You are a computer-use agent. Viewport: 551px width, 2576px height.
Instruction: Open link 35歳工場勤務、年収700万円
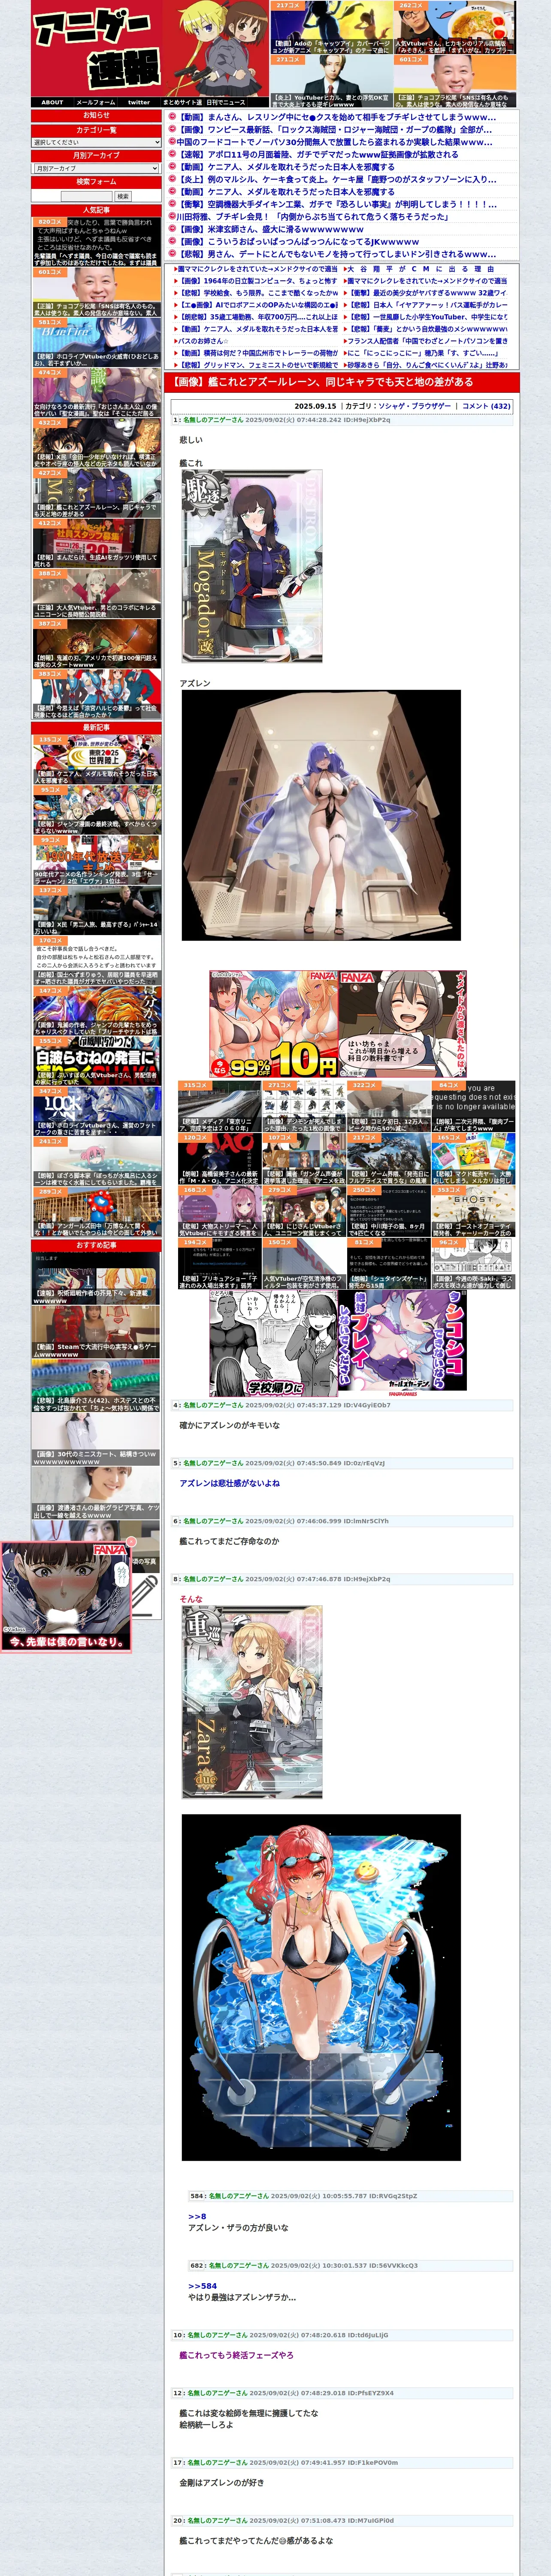[257, 317]
